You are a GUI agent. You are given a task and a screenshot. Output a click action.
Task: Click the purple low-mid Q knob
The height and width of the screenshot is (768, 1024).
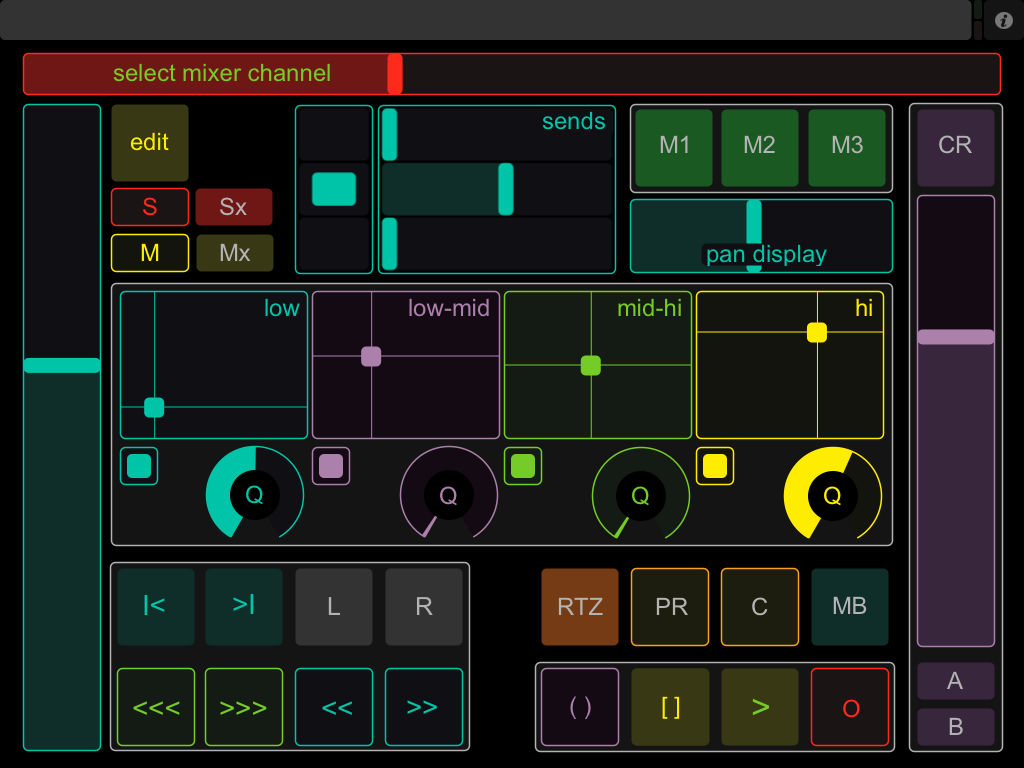(449, 495)
